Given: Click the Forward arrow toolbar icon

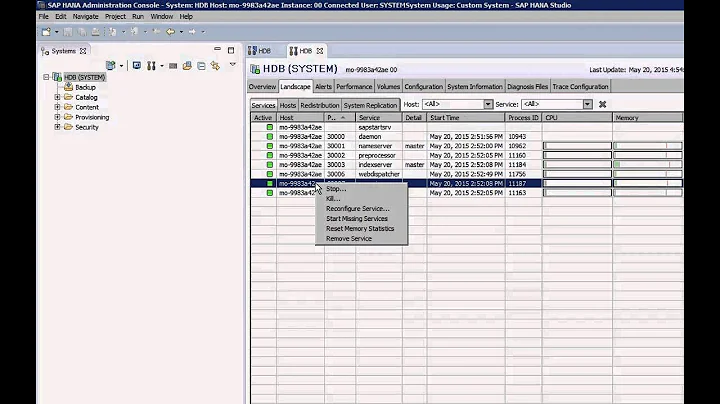Looking at the screenshot, I should click(192, 32).
